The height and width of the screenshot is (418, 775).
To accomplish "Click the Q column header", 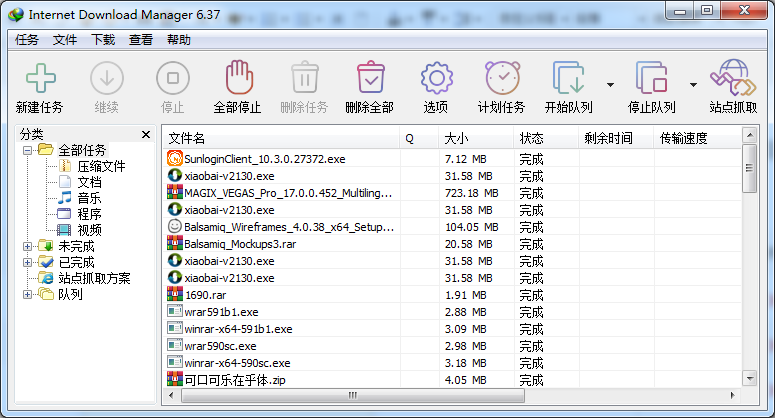I will pos(419,138).
